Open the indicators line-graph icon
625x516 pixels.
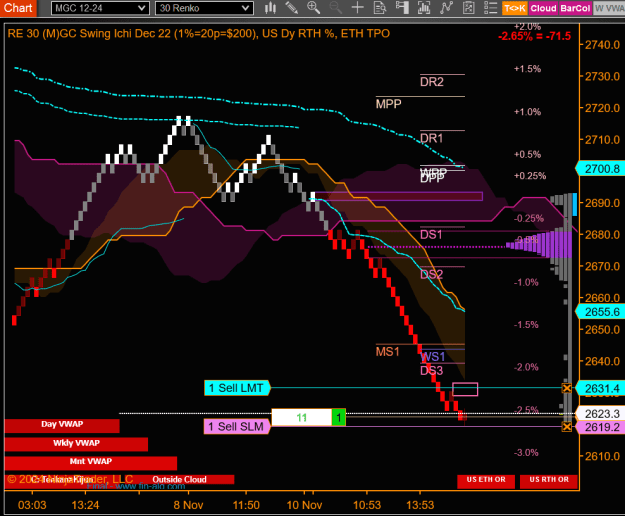446,8
